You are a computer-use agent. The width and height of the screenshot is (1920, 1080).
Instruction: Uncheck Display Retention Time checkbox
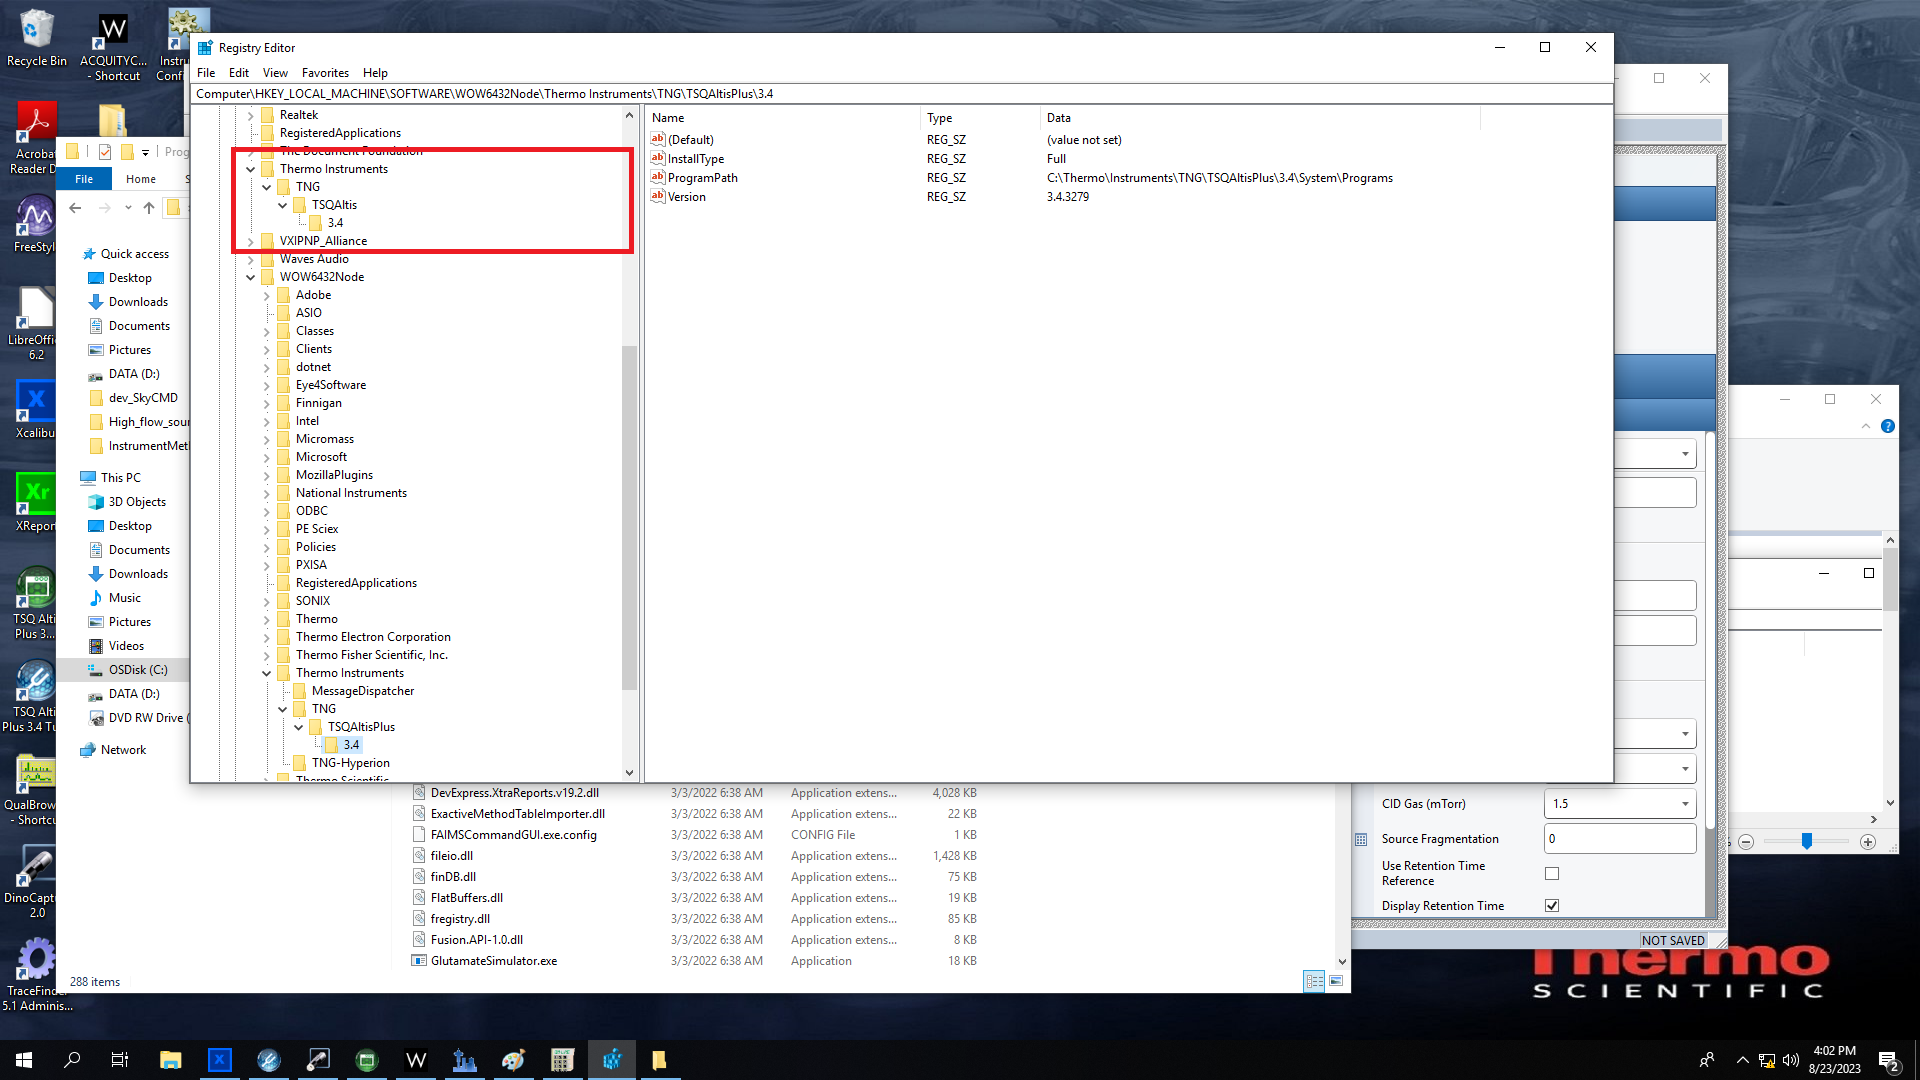tap(1552, 905)
